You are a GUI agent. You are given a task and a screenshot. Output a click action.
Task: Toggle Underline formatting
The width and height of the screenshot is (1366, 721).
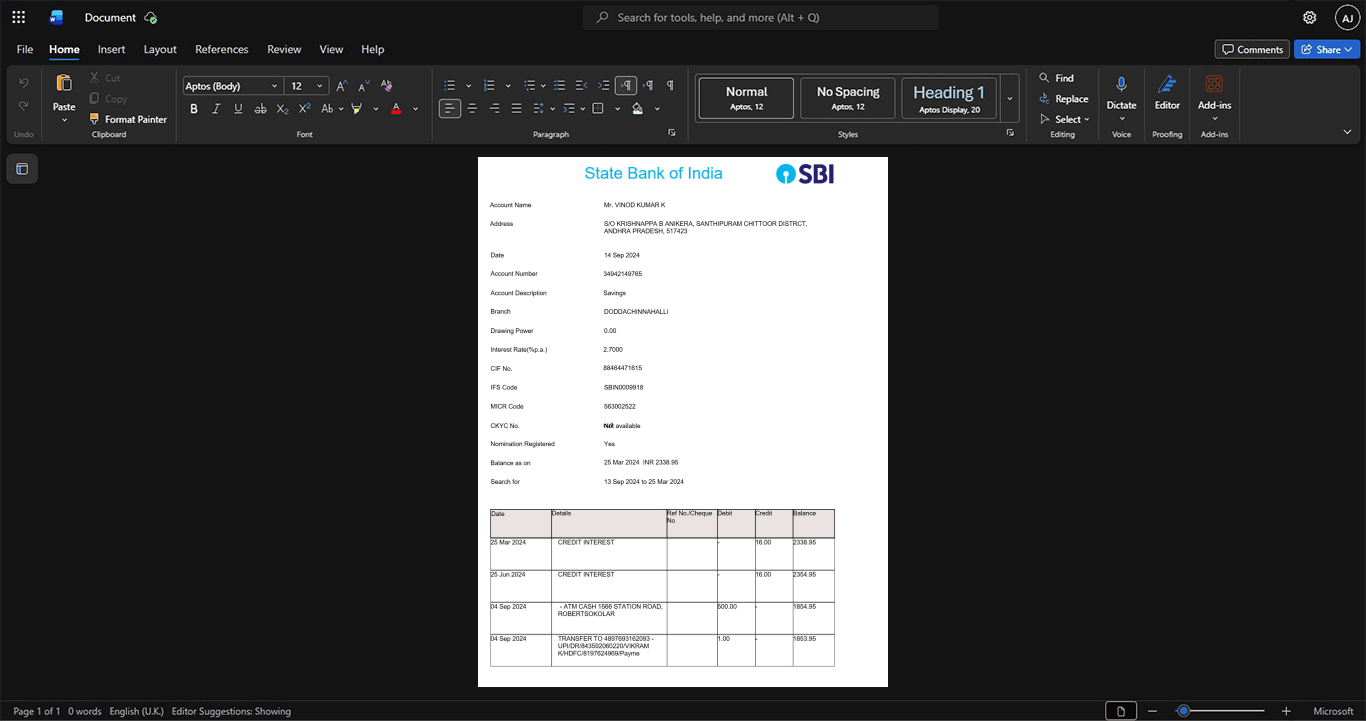[238, 109]
